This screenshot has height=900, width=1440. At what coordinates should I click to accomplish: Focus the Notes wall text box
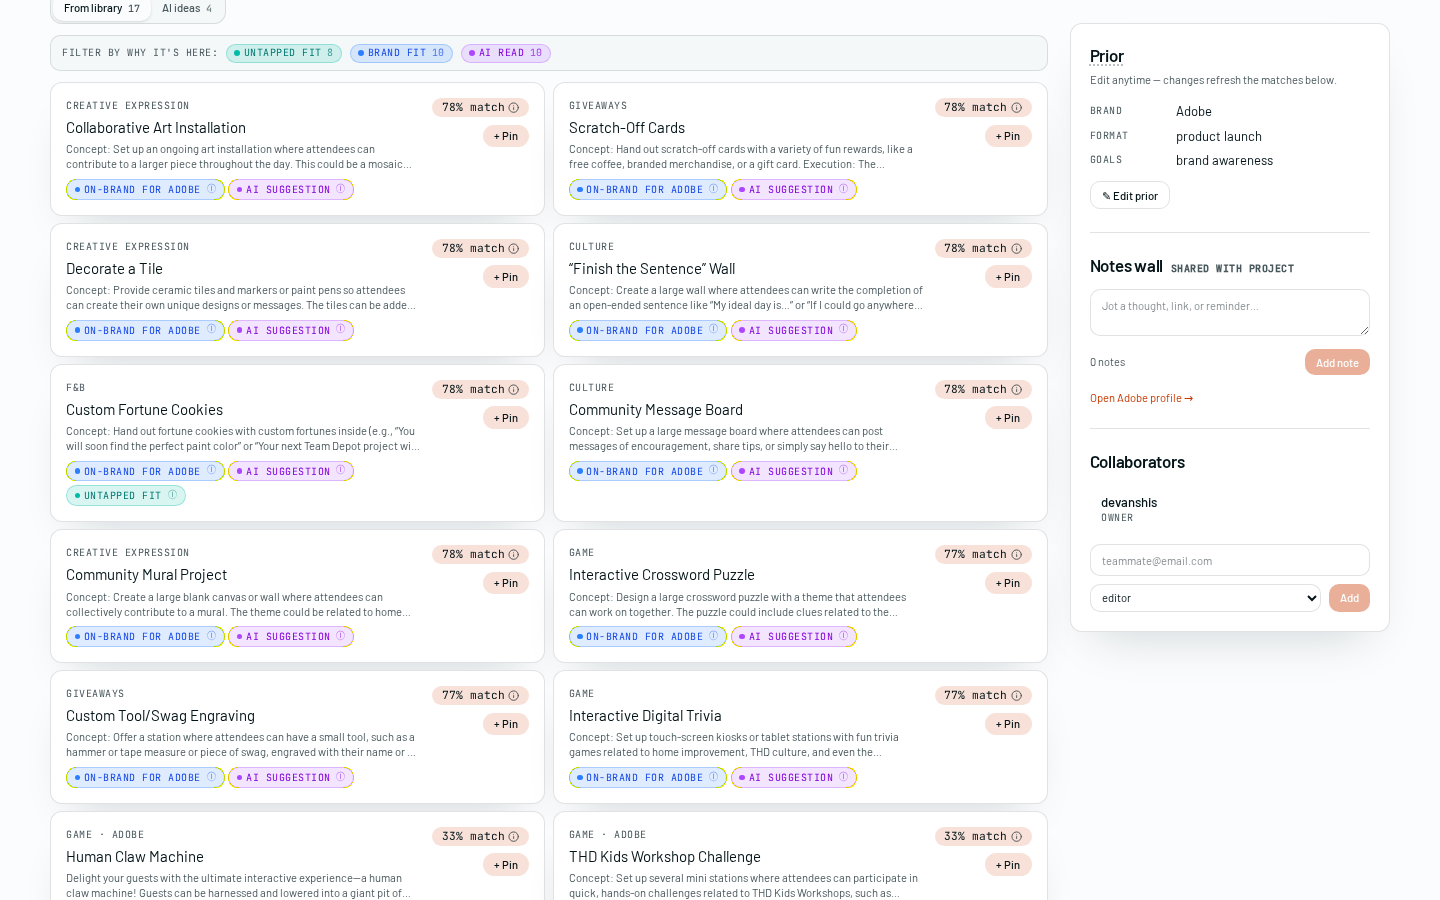(1230, 312)
